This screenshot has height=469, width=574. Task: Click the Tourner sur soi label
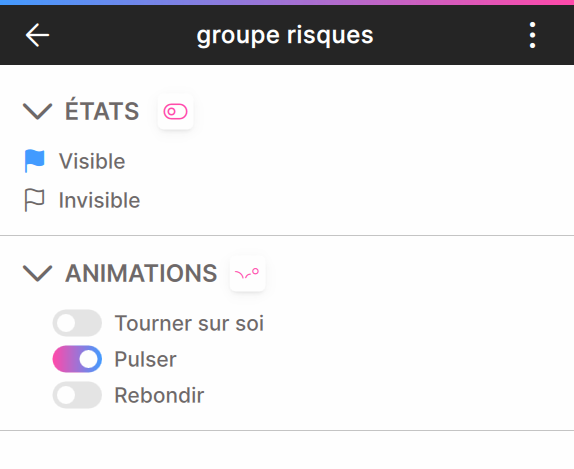point(189,323)
